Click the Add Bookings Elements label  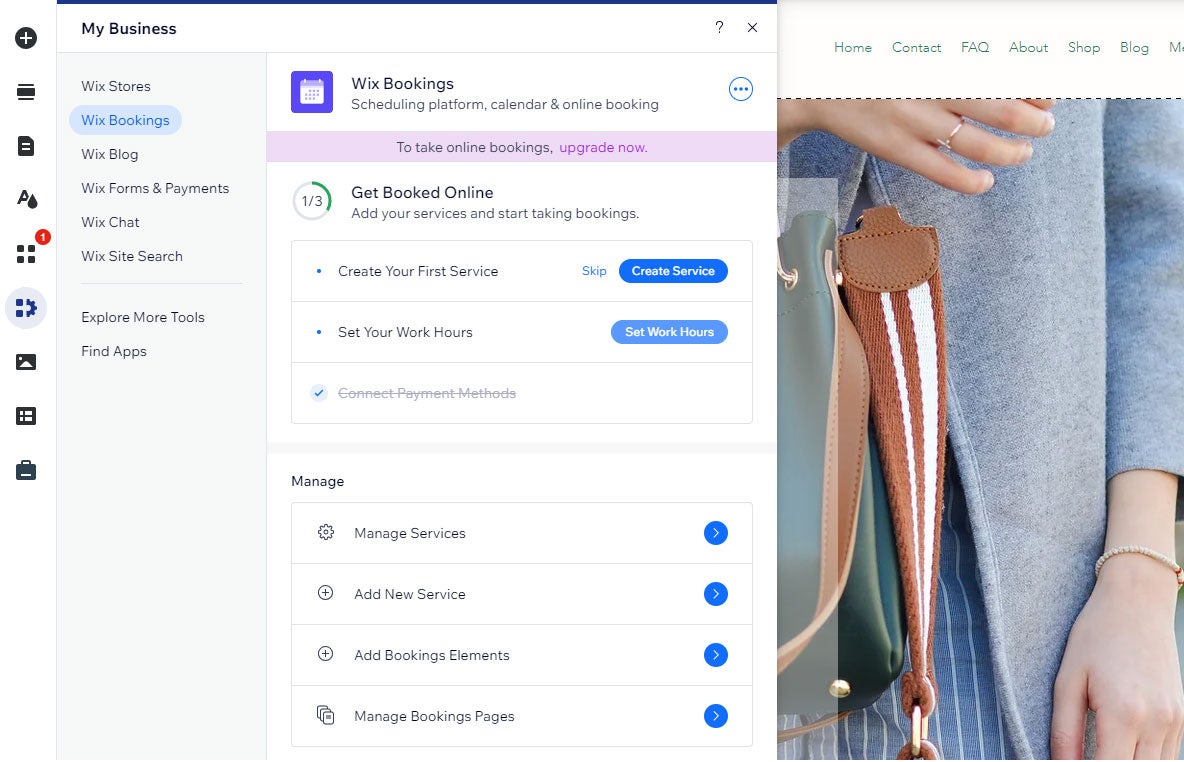(x=432, y=655)
